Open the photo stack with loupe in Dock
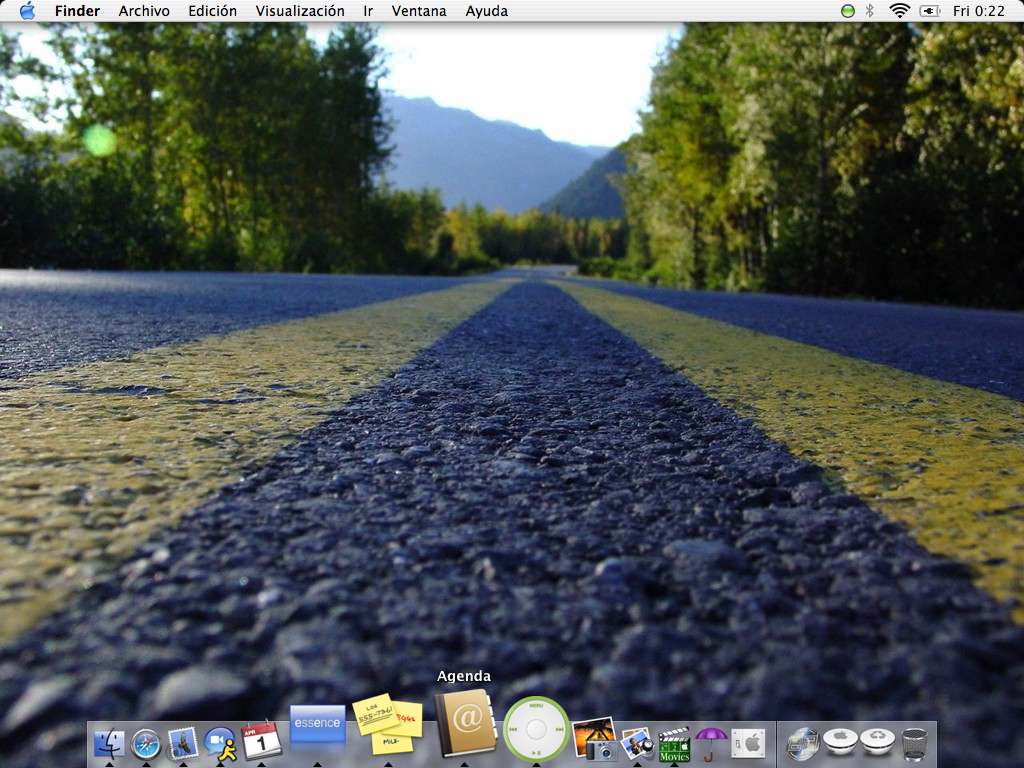This screenshot has width=1024, height=768. tap(637, 743)
